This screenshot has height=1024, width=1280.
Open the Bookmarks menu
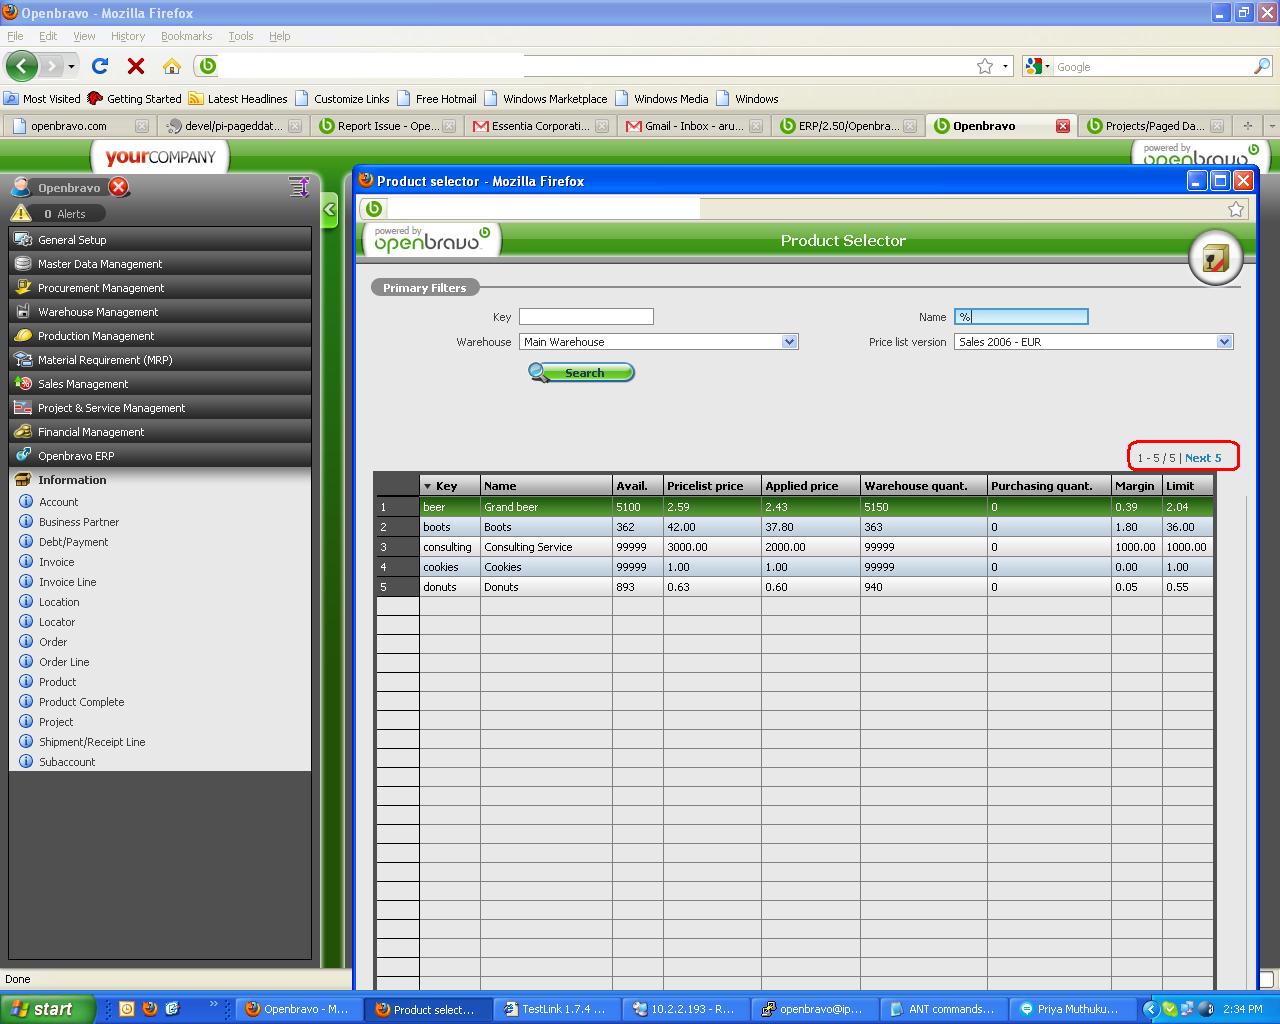coord(186,36)
